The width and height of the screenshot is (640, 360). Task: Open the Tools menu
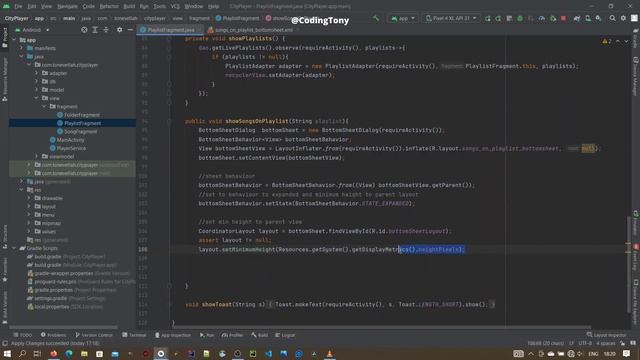[x=160, y=6]
